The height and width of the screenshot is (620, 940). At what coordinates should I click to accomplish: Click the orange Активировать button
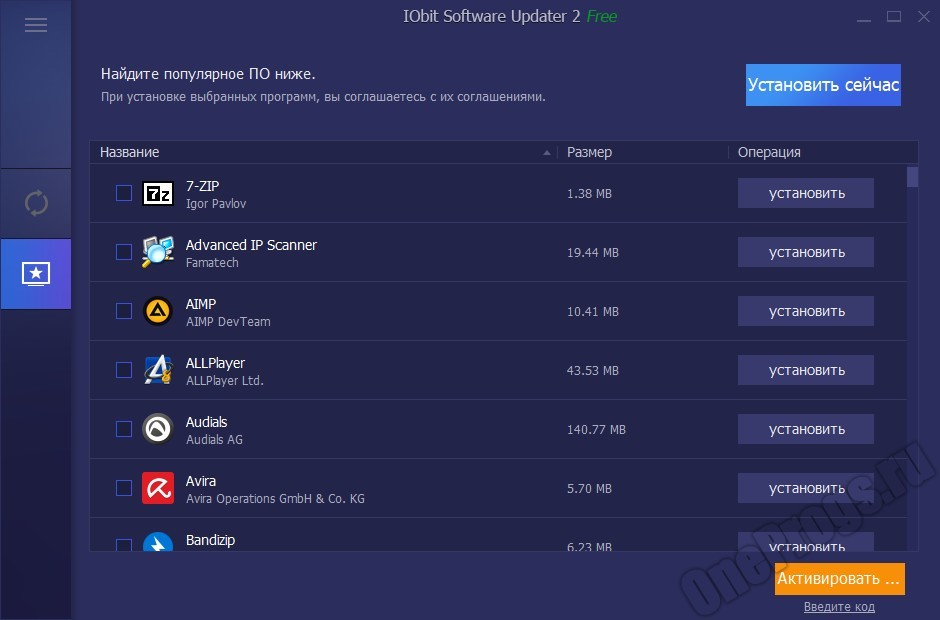tap(839, 579)
